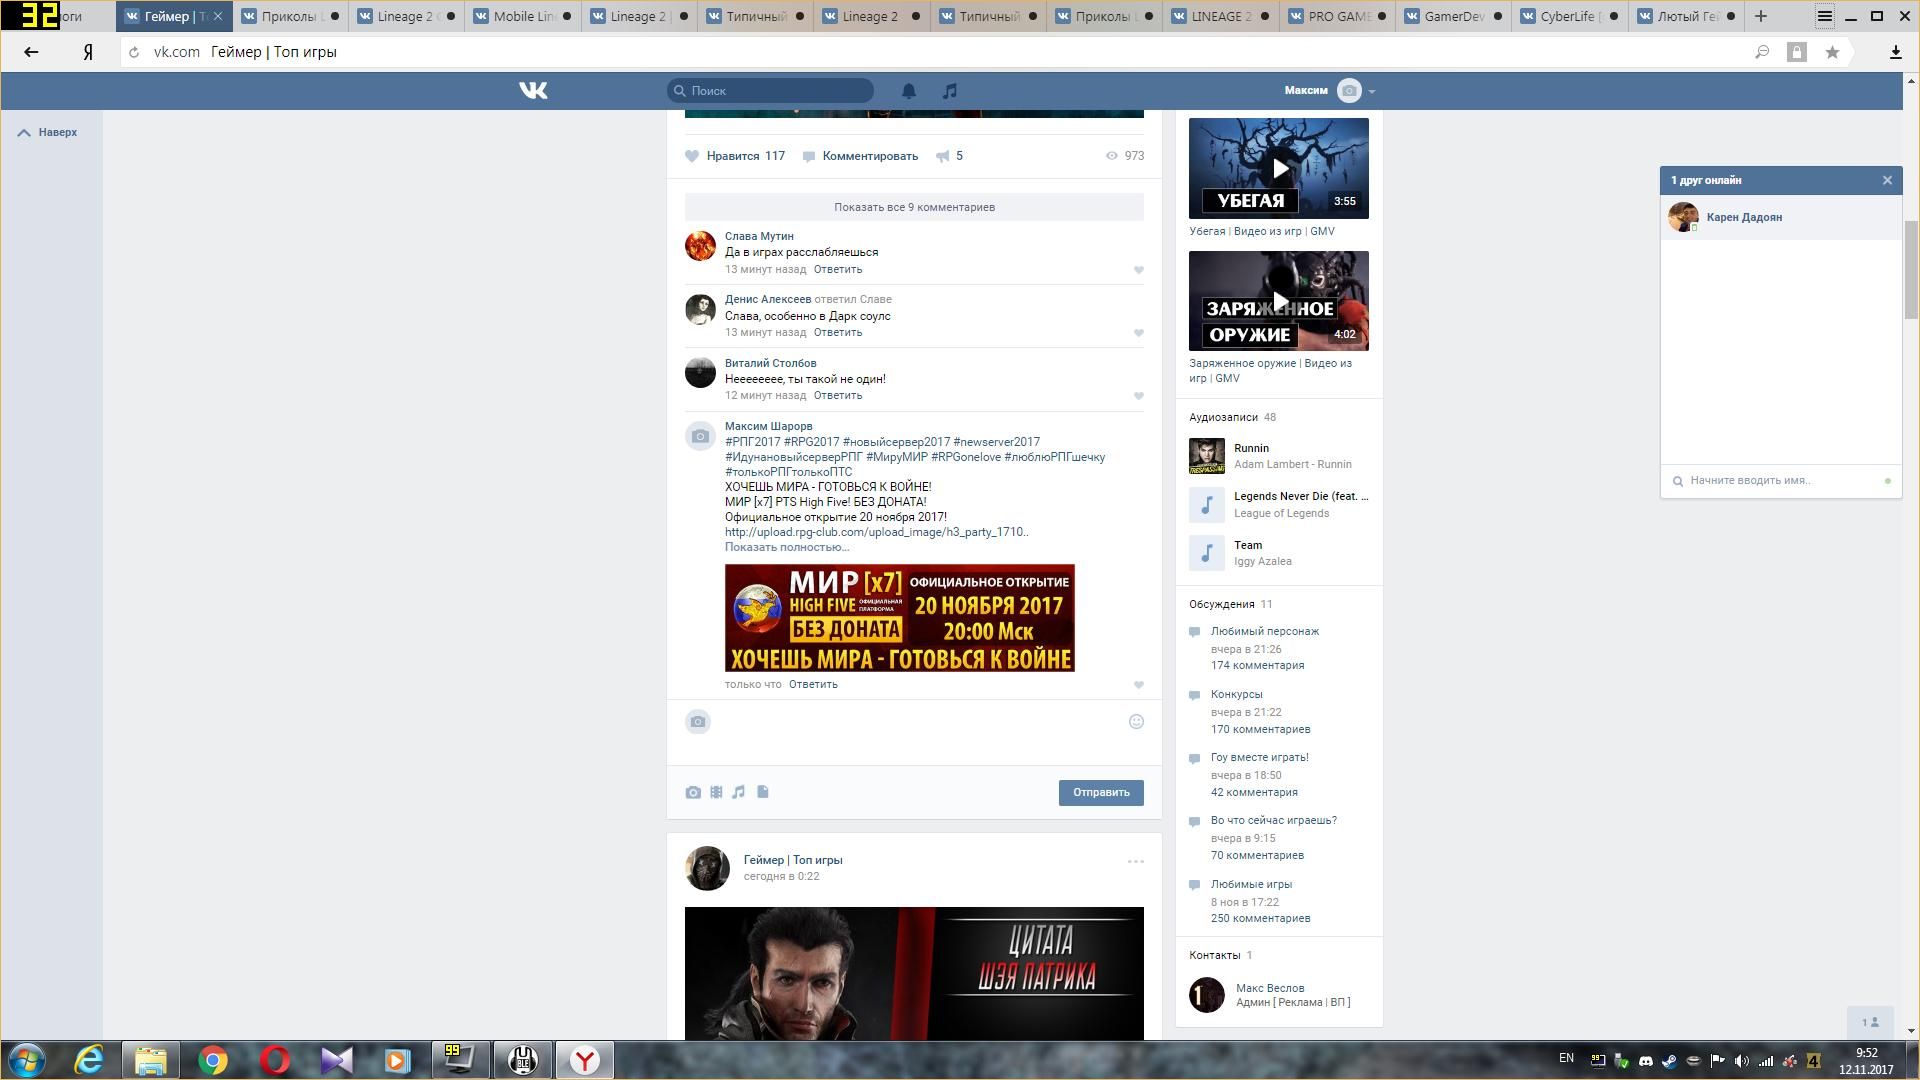The image size is (1920, 1080).
Task: Open the three-dots menu on Геймер post
Action: (1135, 861)
